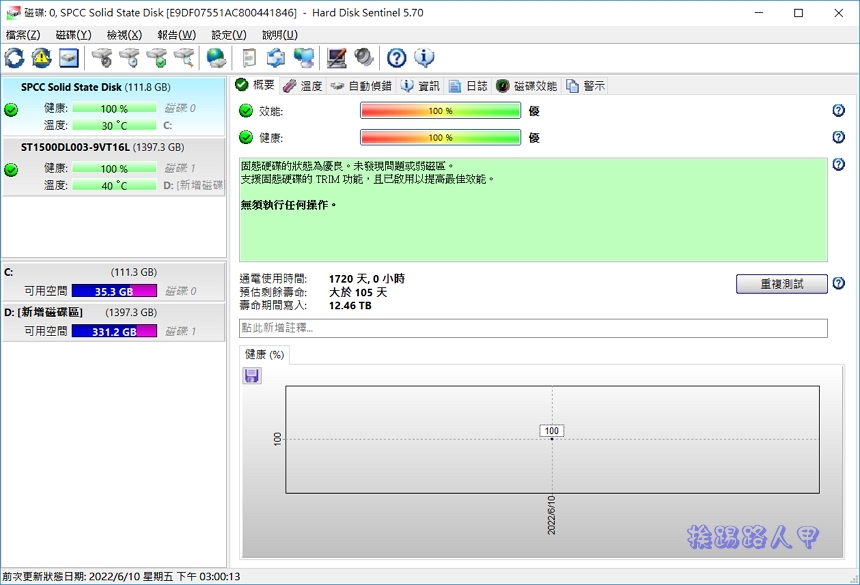
Task: Click the question mark next to 效能
Action: 838,110
